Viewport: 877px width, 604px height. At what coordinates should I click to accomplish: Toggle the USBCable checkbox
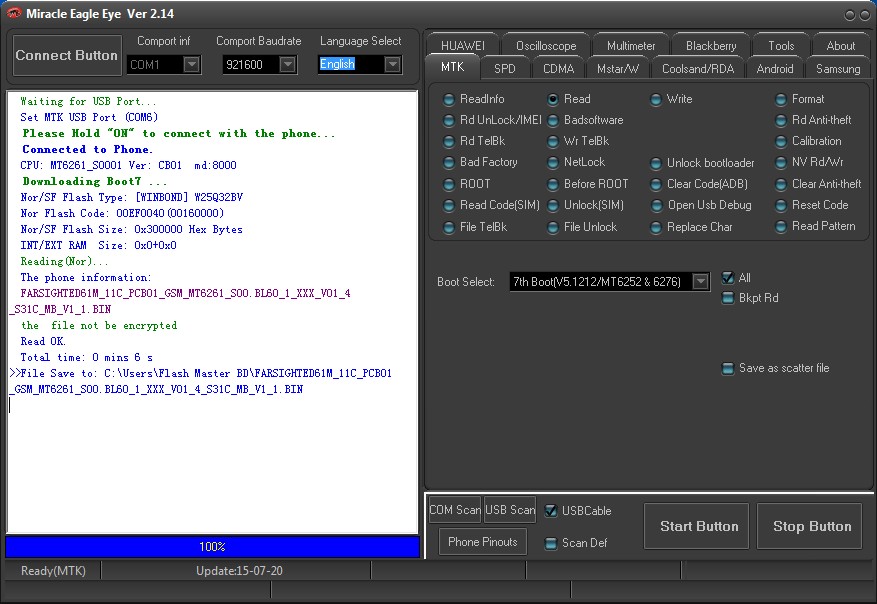click(551, 511)
